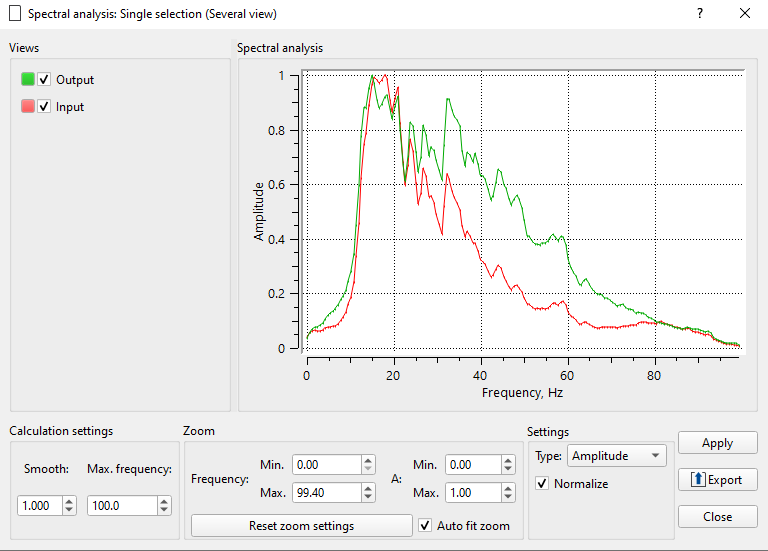
Task: Toggle the Auto fit zoom checkbox
Action: [x=425, y=526]
